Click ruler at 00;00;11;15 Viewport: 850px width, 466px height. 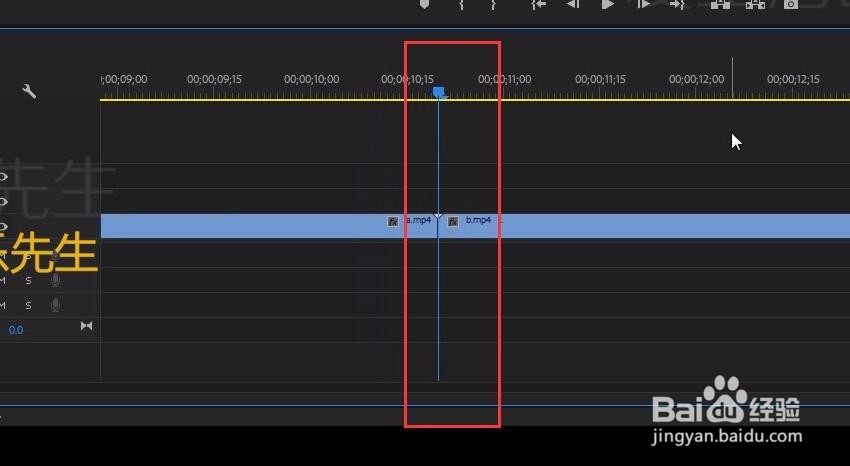click(600, 80)
